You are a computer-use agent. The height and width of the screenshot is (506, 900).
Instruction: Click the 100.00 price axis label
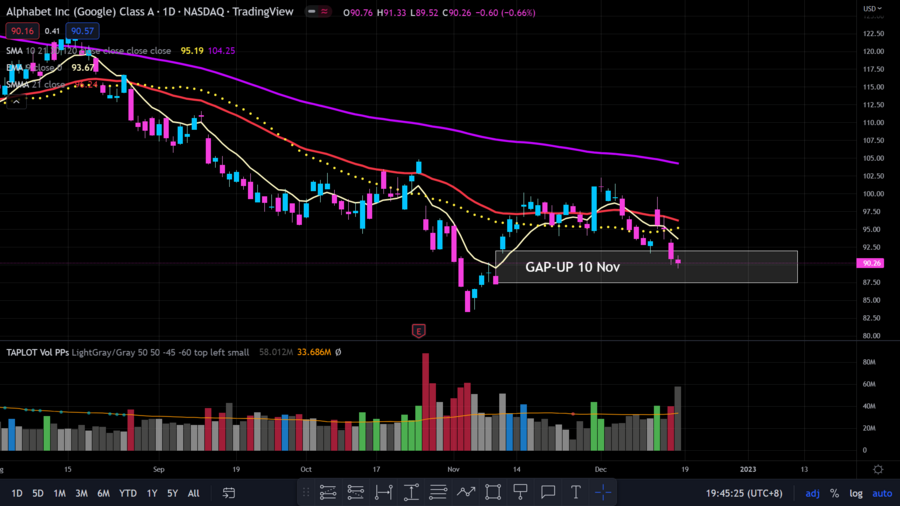click(x=873, y=194)
